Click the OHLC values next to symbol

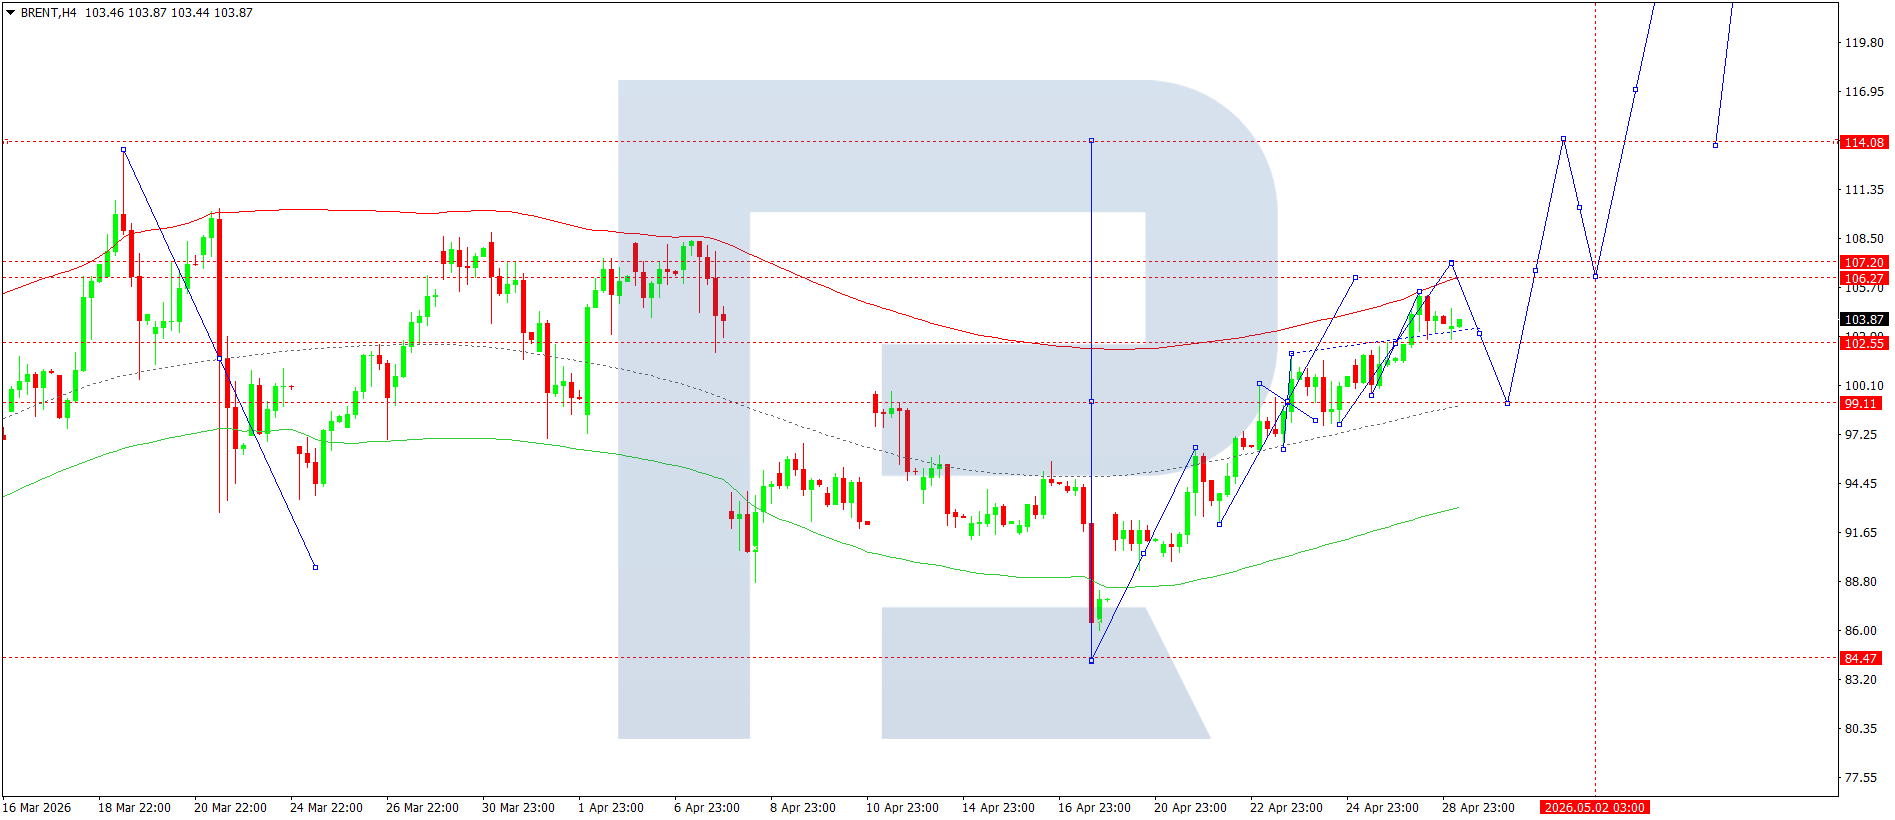168,13
